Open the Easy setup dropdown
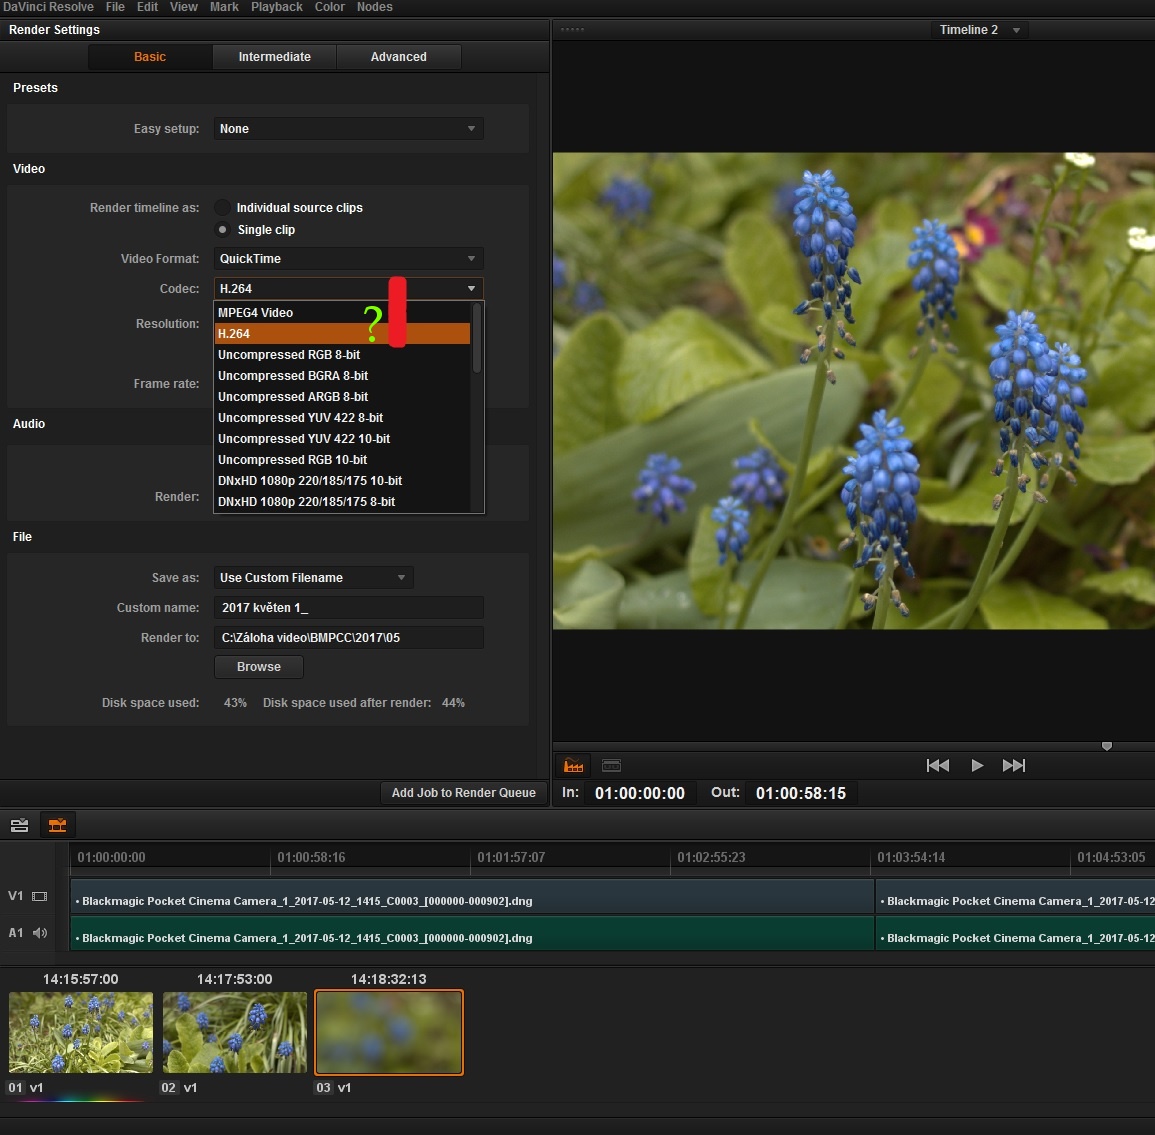 click(x=348, y=129)
